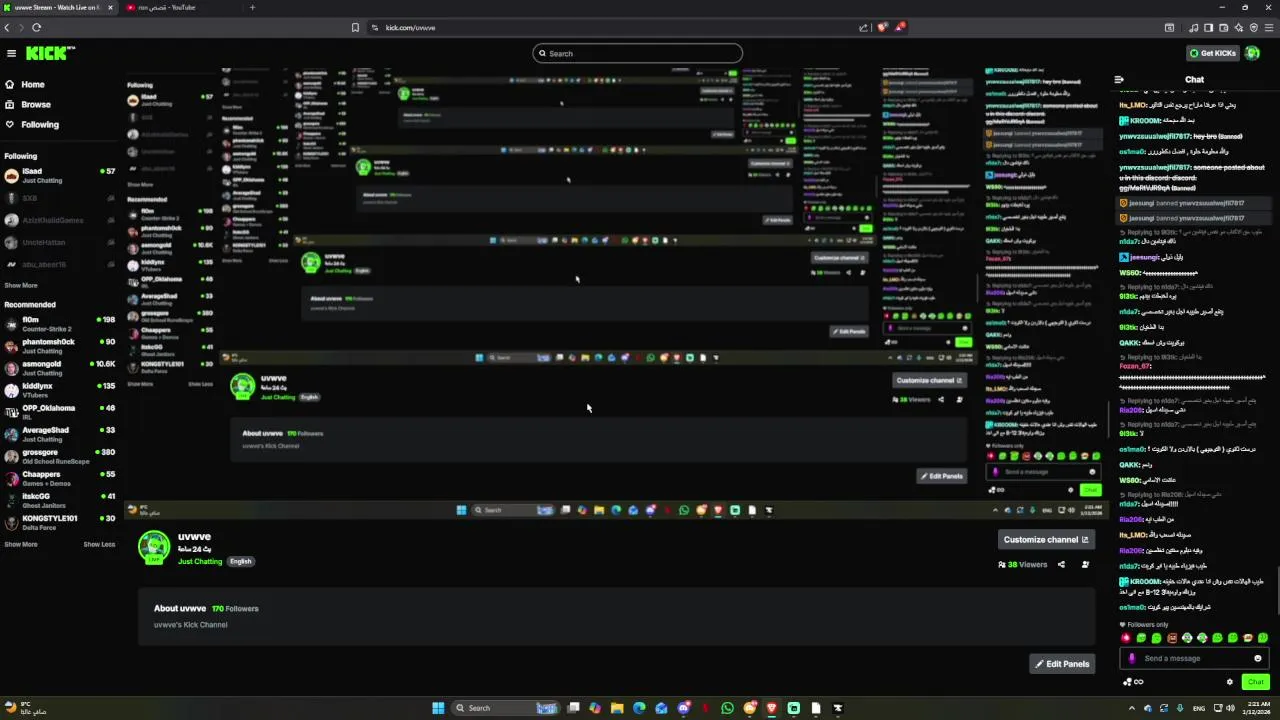Click Customize channel button
The image size is (1280, 720).
coord(1046,539)
